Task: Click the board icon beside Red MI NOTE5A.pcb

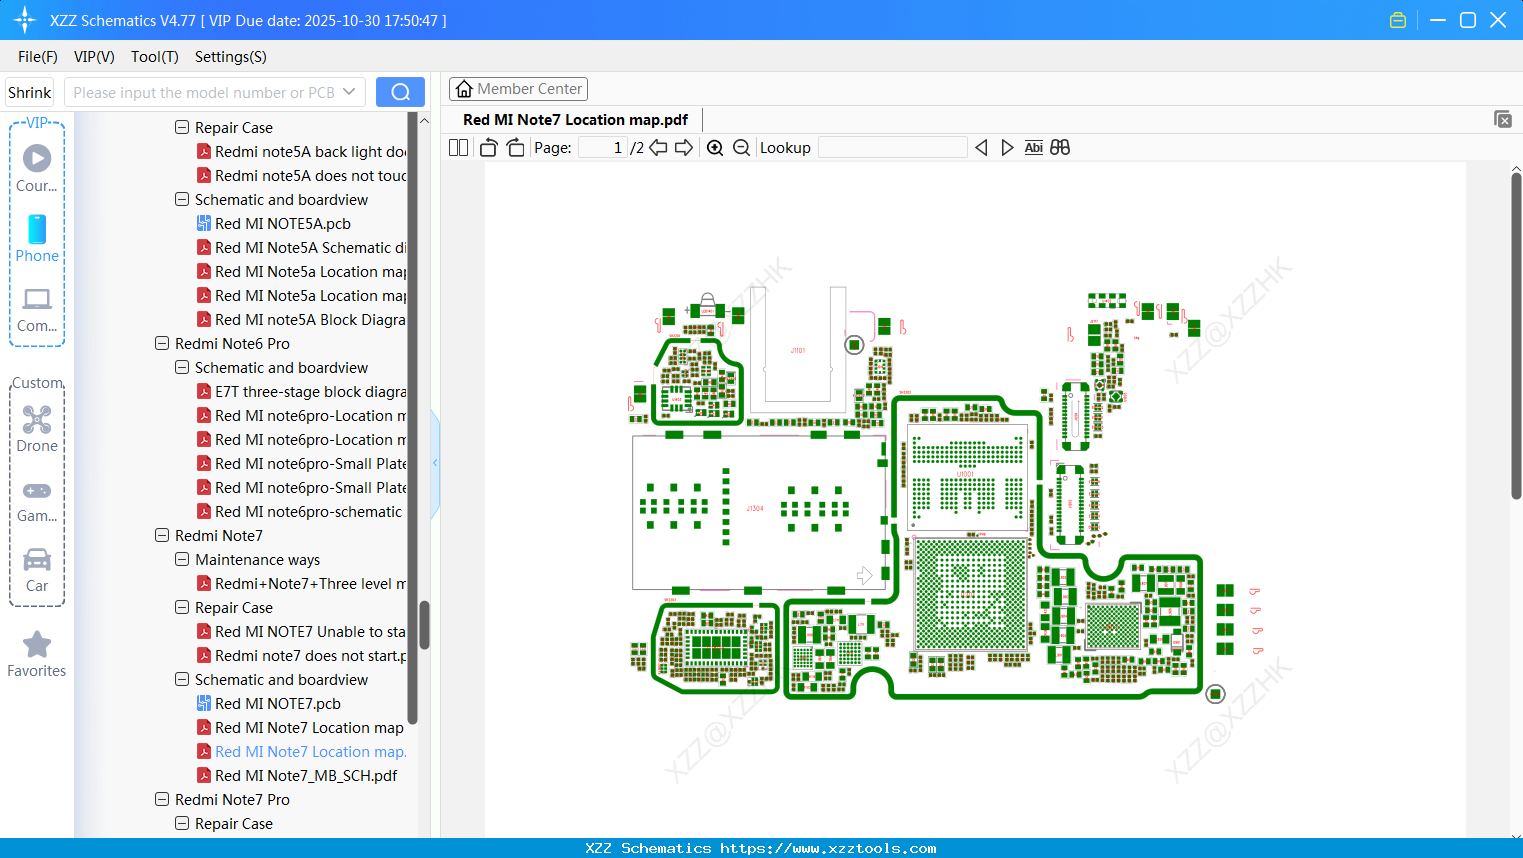Action: [x=204, y=223]
